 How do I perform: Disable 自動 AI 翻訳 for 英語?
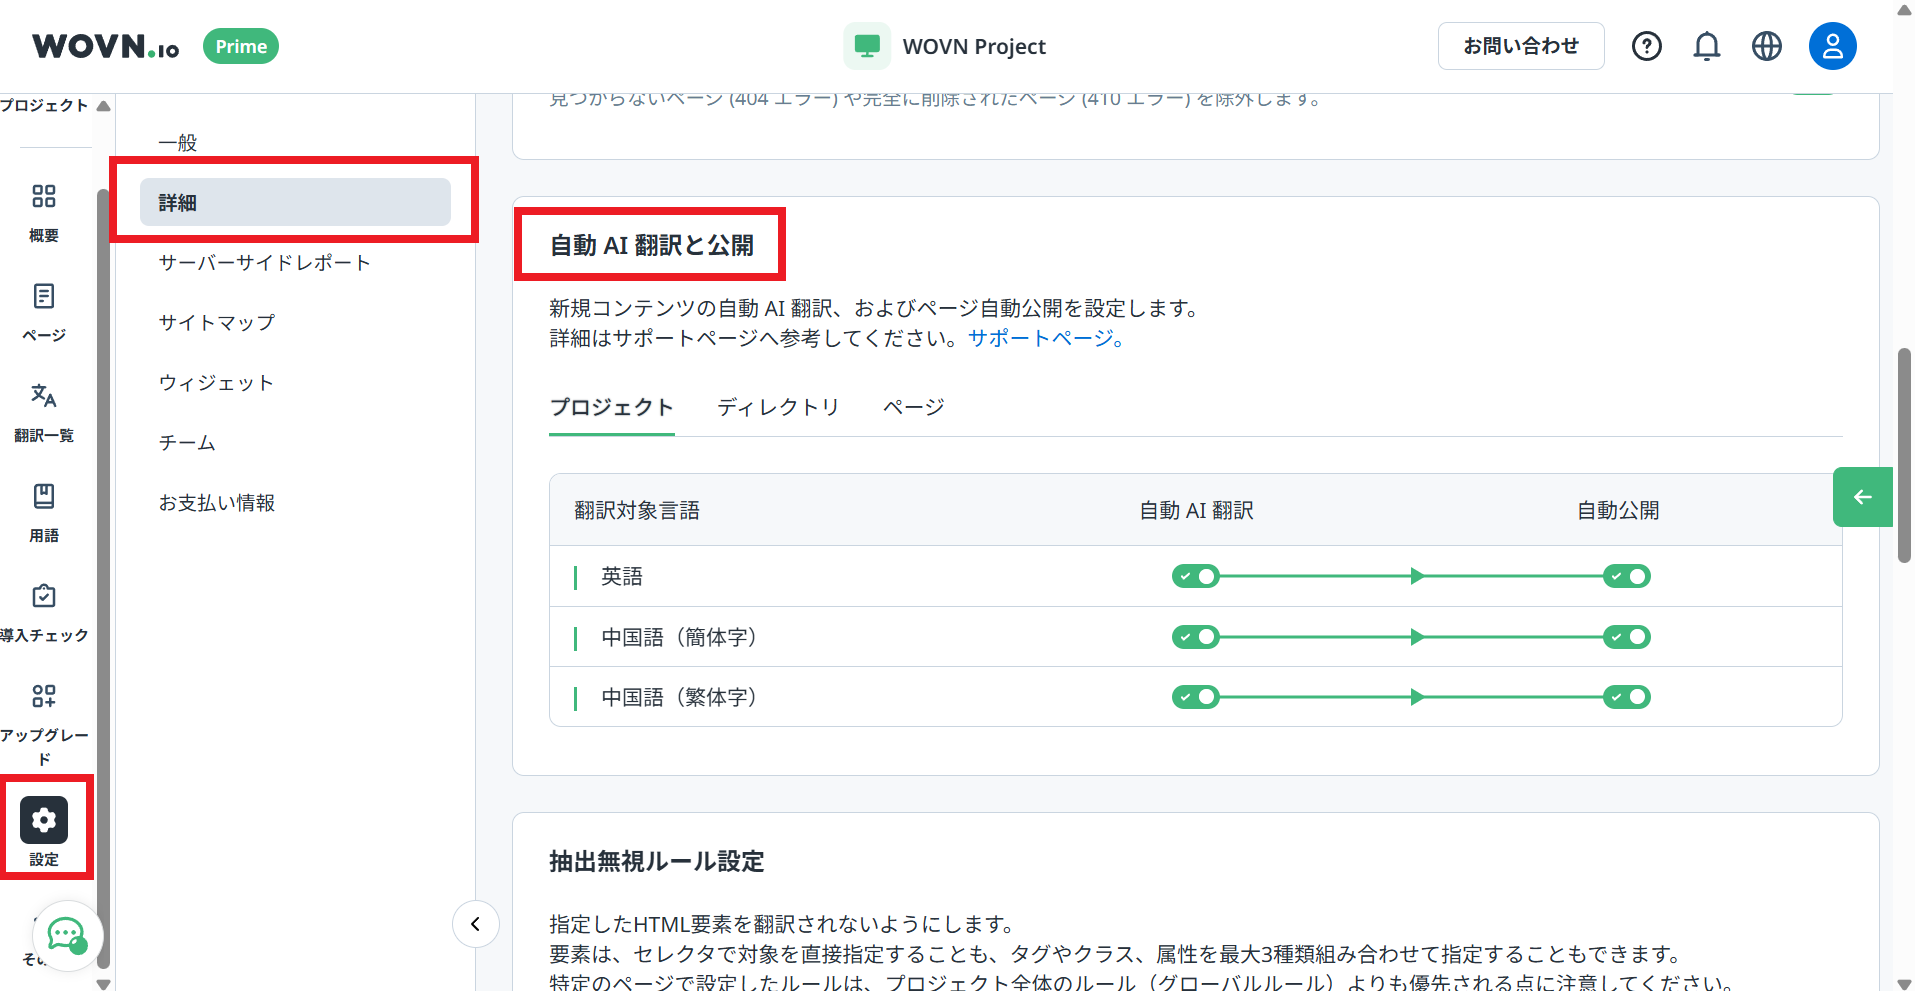[1196, 576]
